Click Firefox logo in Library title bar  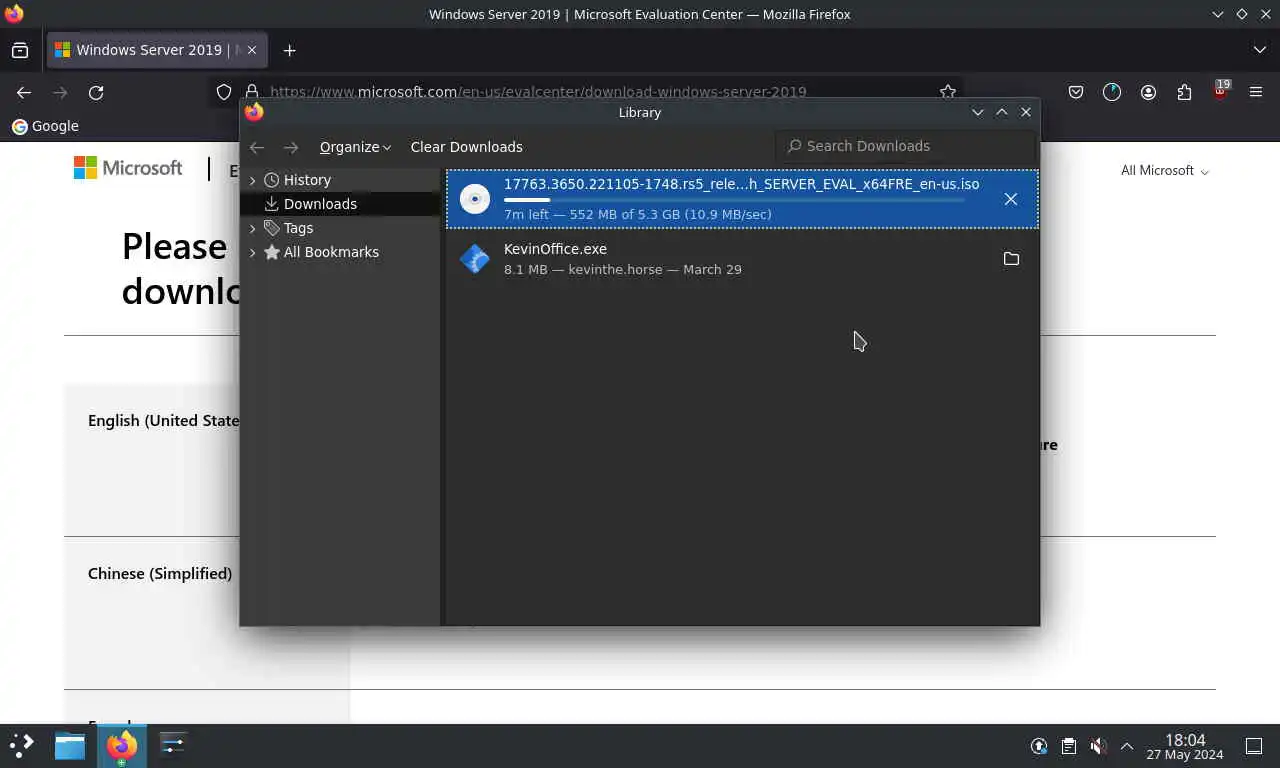pos(254,112)
